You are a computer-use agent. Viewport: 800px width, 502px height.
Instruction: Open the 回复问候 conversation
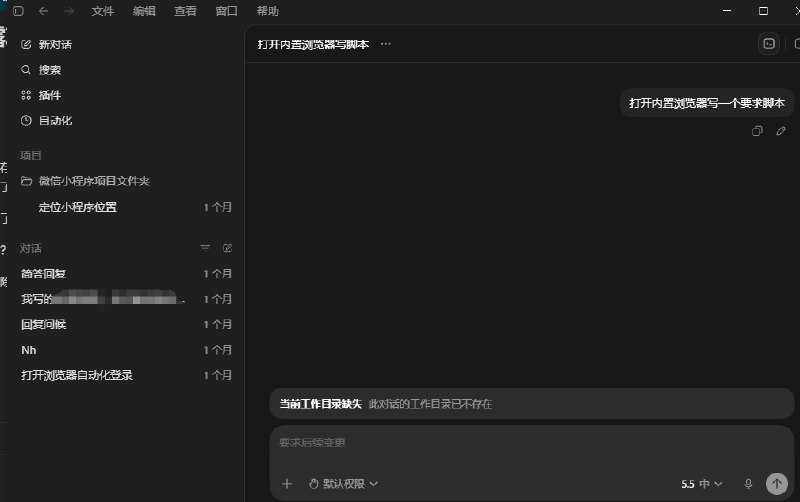tap(126, 324)
